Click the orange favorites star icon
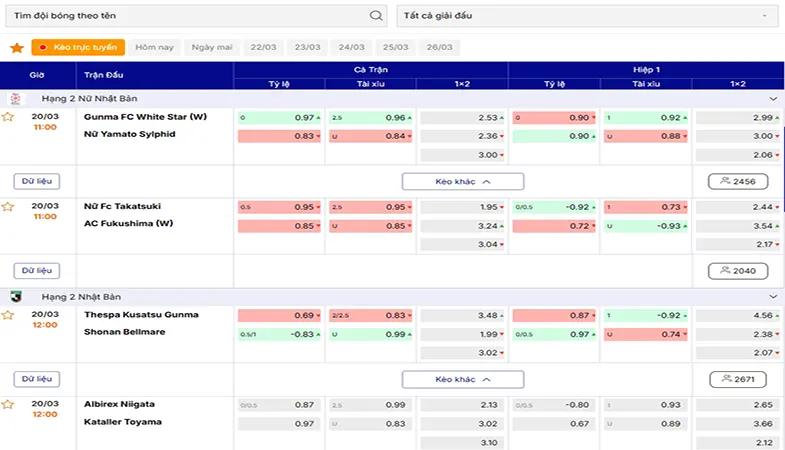 [x=17, y=48]
